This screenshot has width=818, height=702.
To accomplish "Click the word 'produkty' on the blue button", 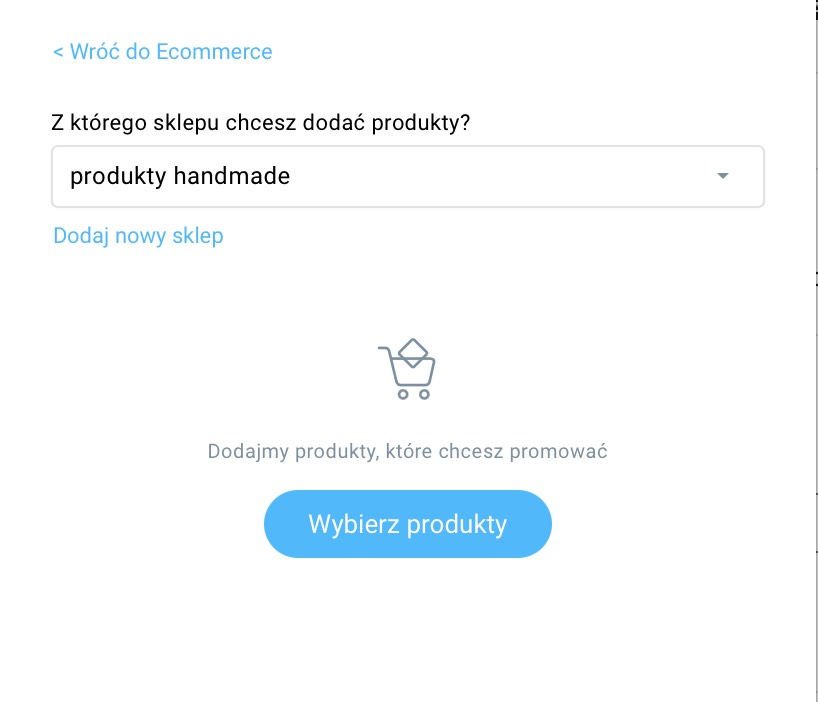I will tap(457, 525).
